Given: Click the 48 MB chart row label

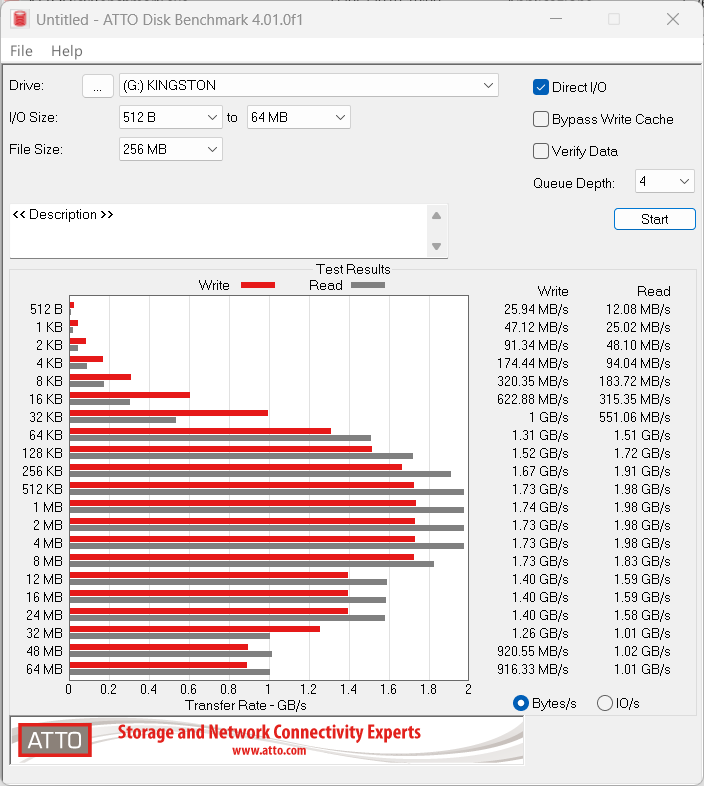Looking at the screenshot, I should [x=44, y=652].
